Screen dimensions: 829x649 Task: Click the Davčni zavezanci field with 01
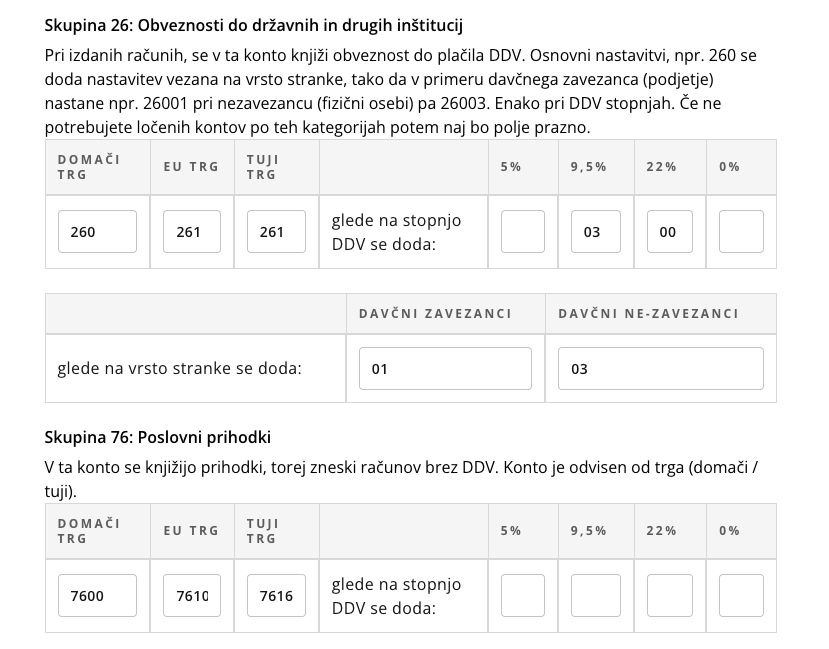click(x=445, y=369)
